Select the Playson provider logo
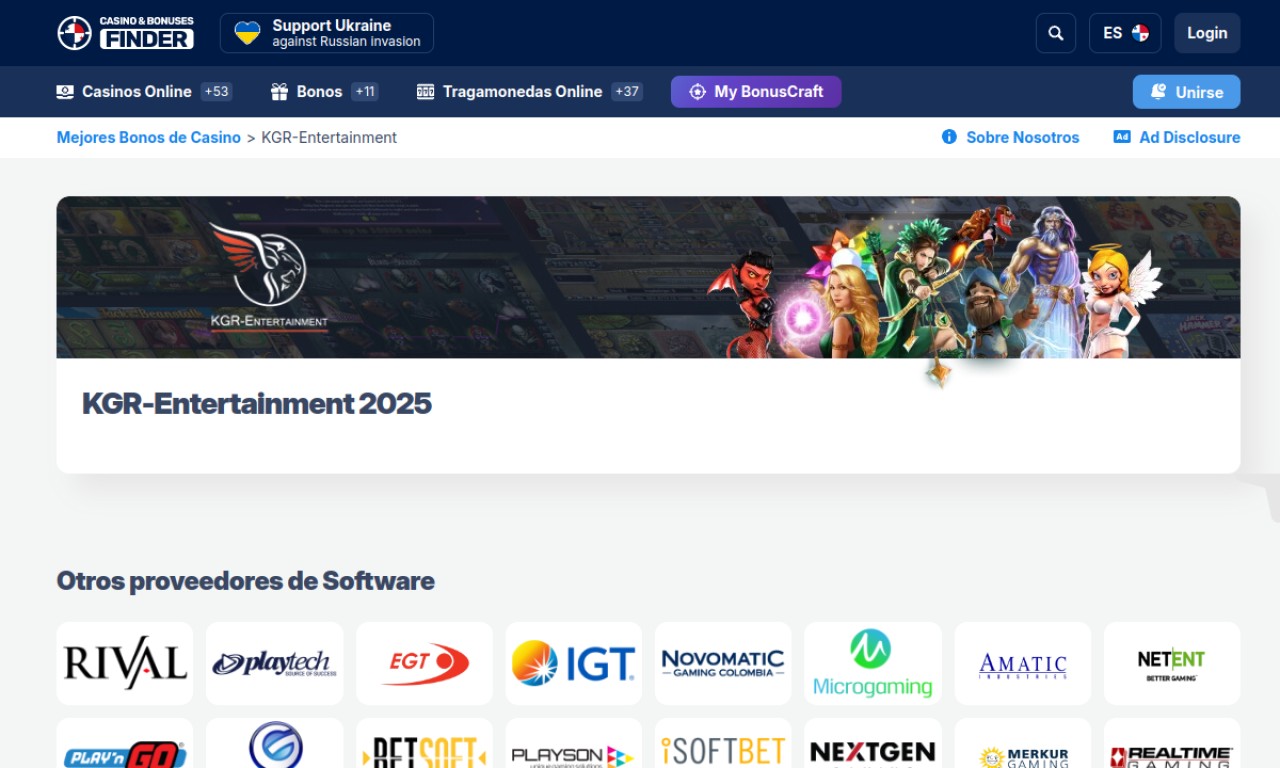 tap(573, 743)
